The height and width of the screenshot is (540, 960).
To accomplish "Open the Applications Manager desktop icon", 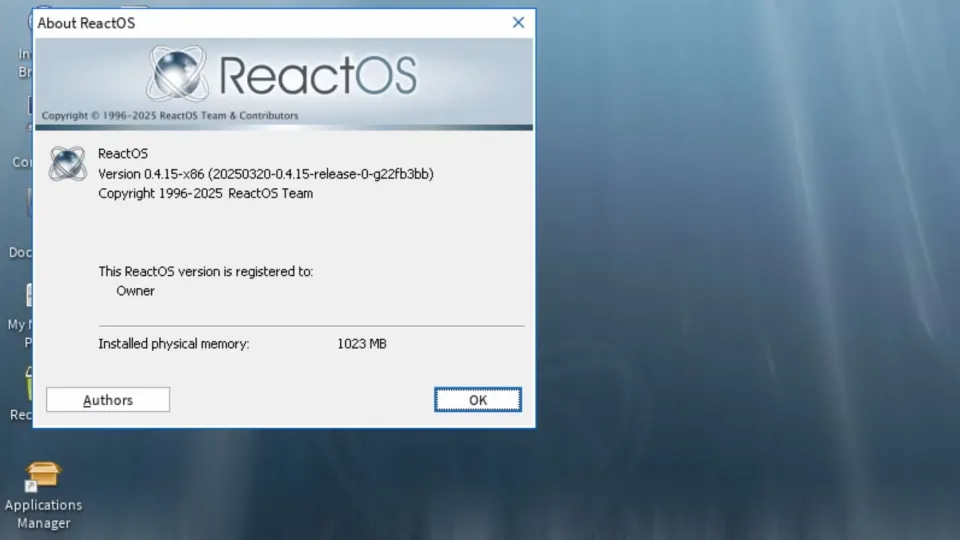I will click(x=44, y=477).
